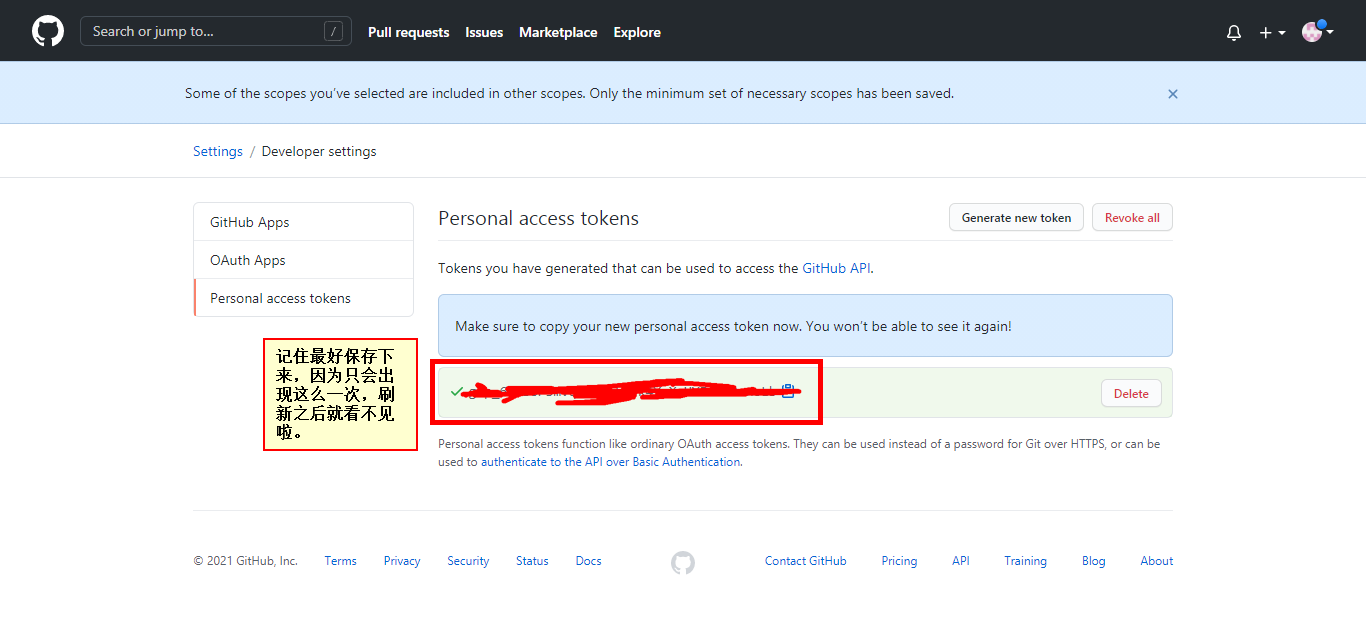Open Pricing footer link
Image resolution: width=1366 pixels, height=625 pixels.
tap(899, 561)
